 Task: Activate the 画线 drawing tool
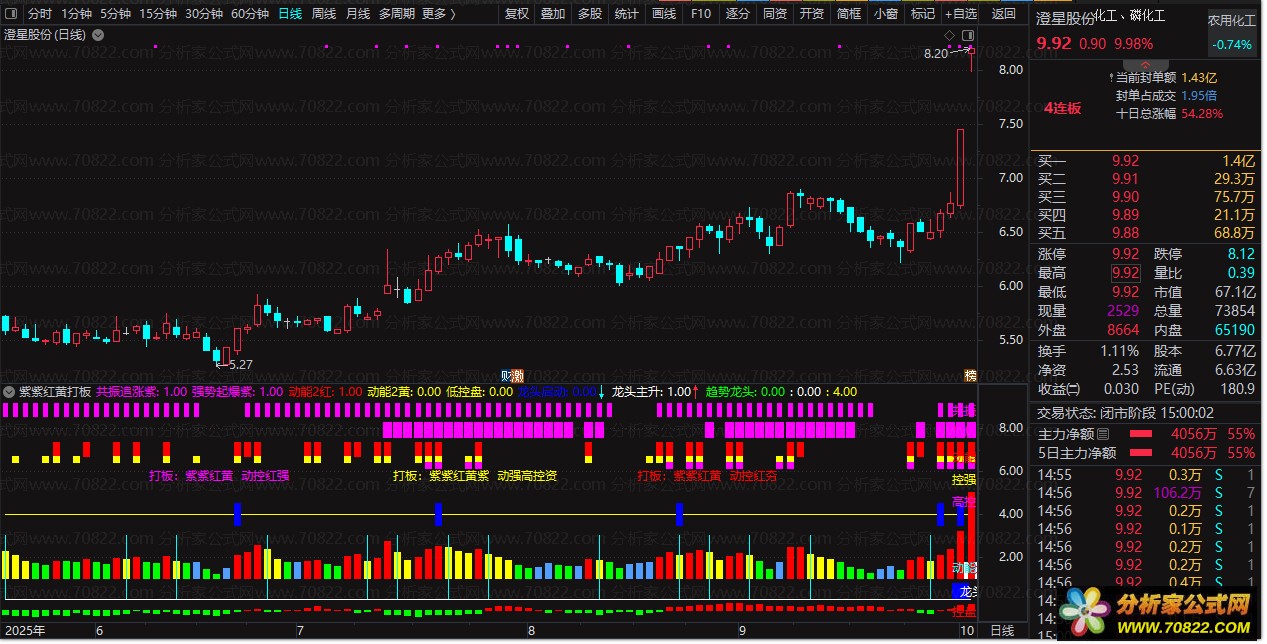click(x=664, y=14)
